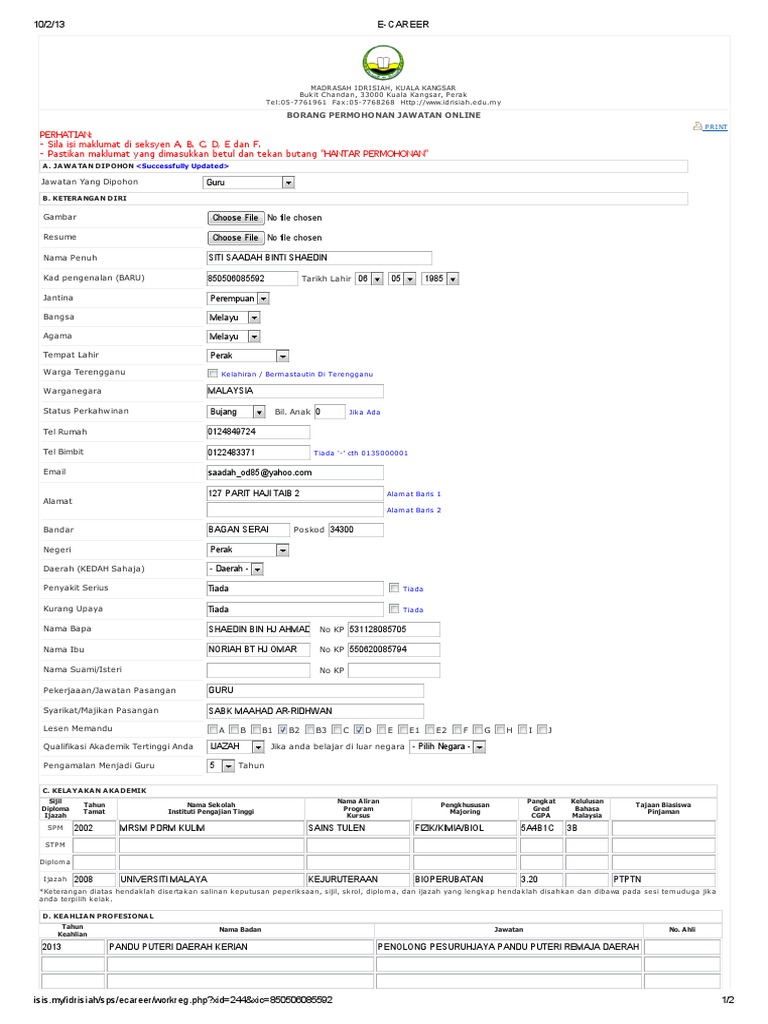The height and width of the screenshot is (1024, 768).
Task: Click SPM grade field 5A4B1C
Action: point(541,828)
